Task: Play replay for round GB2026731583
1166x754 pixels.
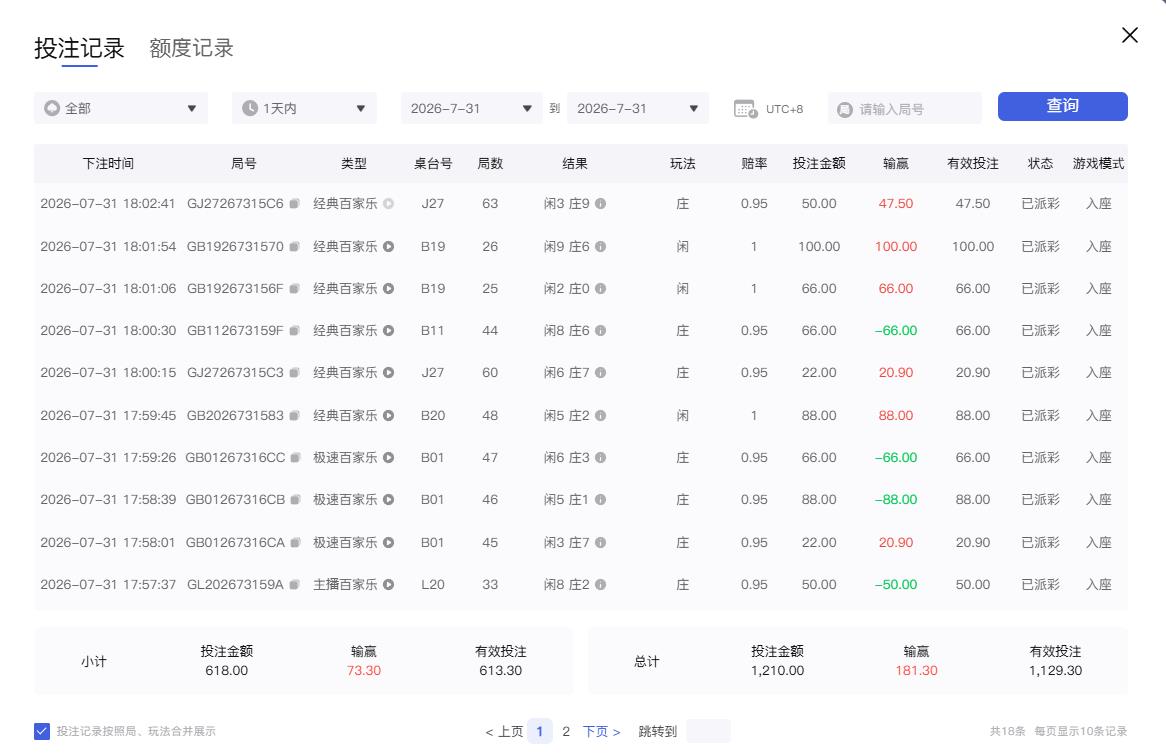Action: coord(388,416)
